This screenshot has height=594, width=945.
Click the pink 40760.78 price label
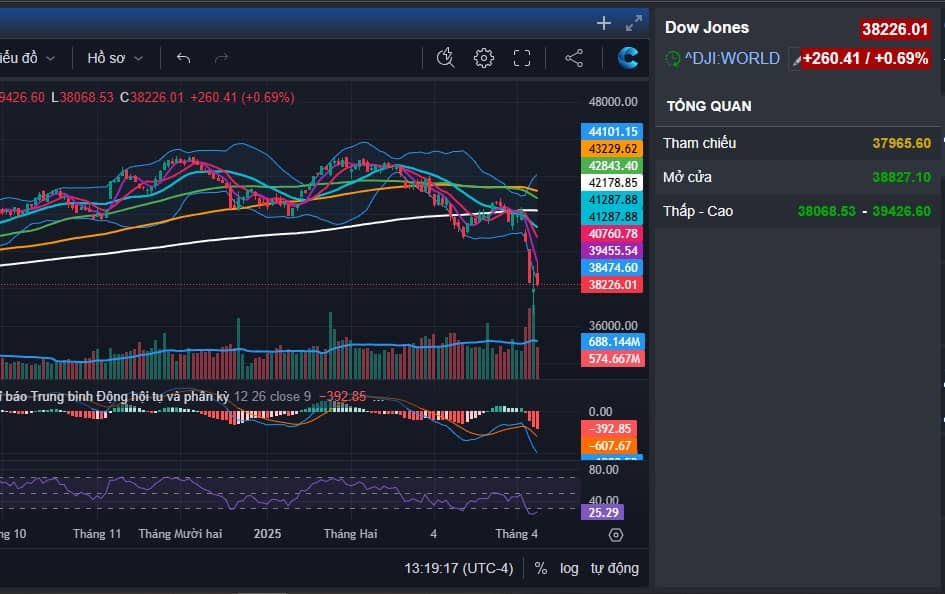[612, 233]
